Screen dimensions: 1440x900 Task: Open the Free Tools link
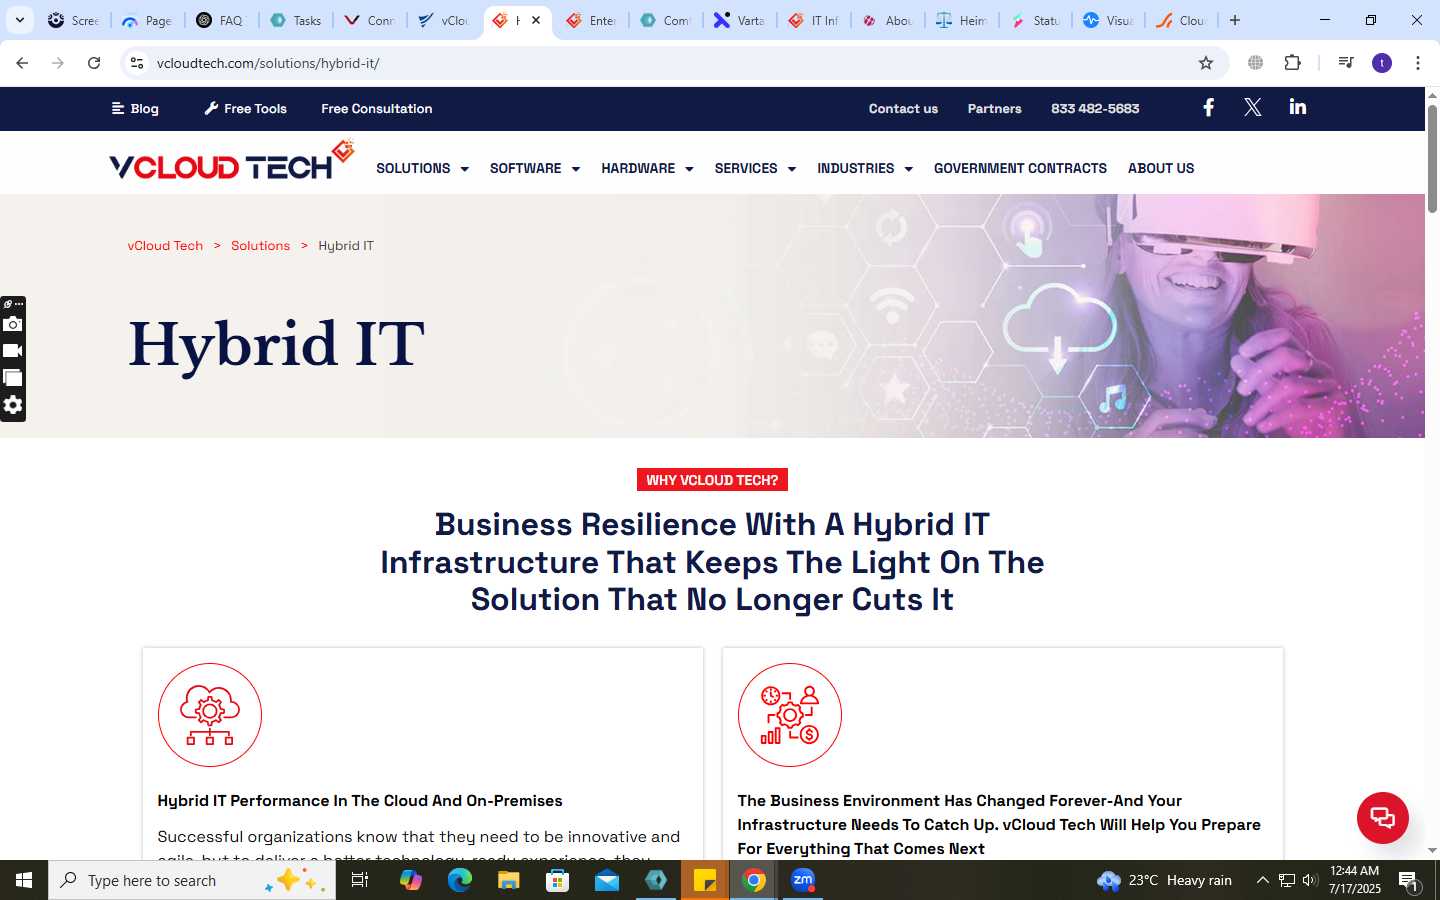(x=246, y=108)
